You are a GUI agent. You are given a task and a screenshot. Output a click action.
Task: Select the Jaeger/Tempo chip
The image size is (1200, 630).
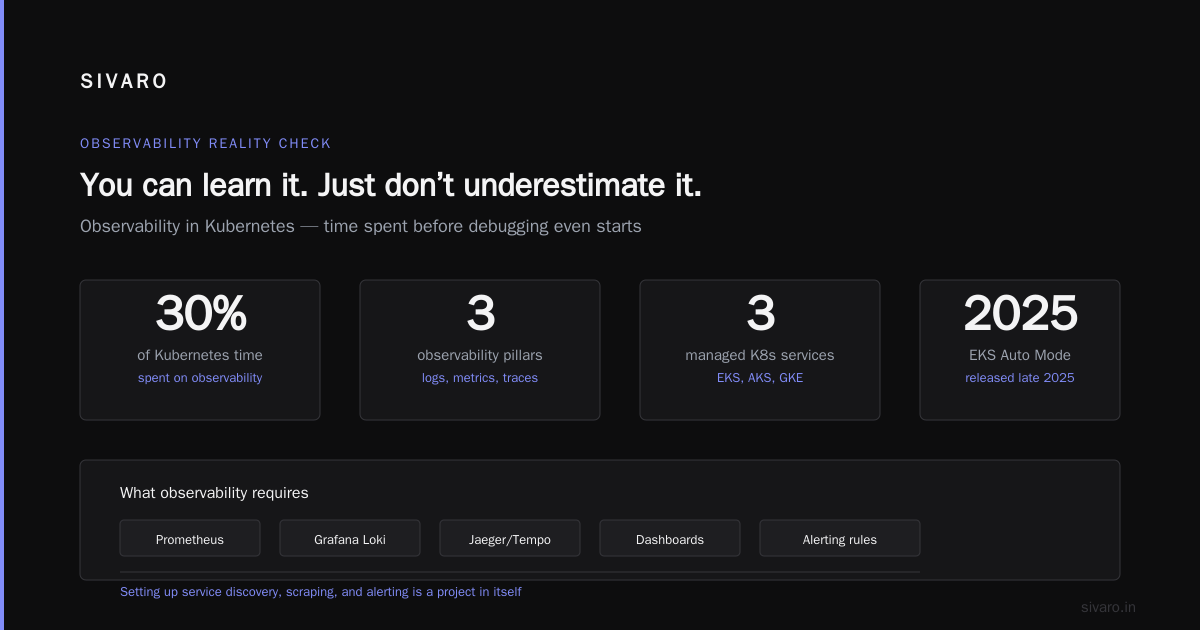(510, 538)
